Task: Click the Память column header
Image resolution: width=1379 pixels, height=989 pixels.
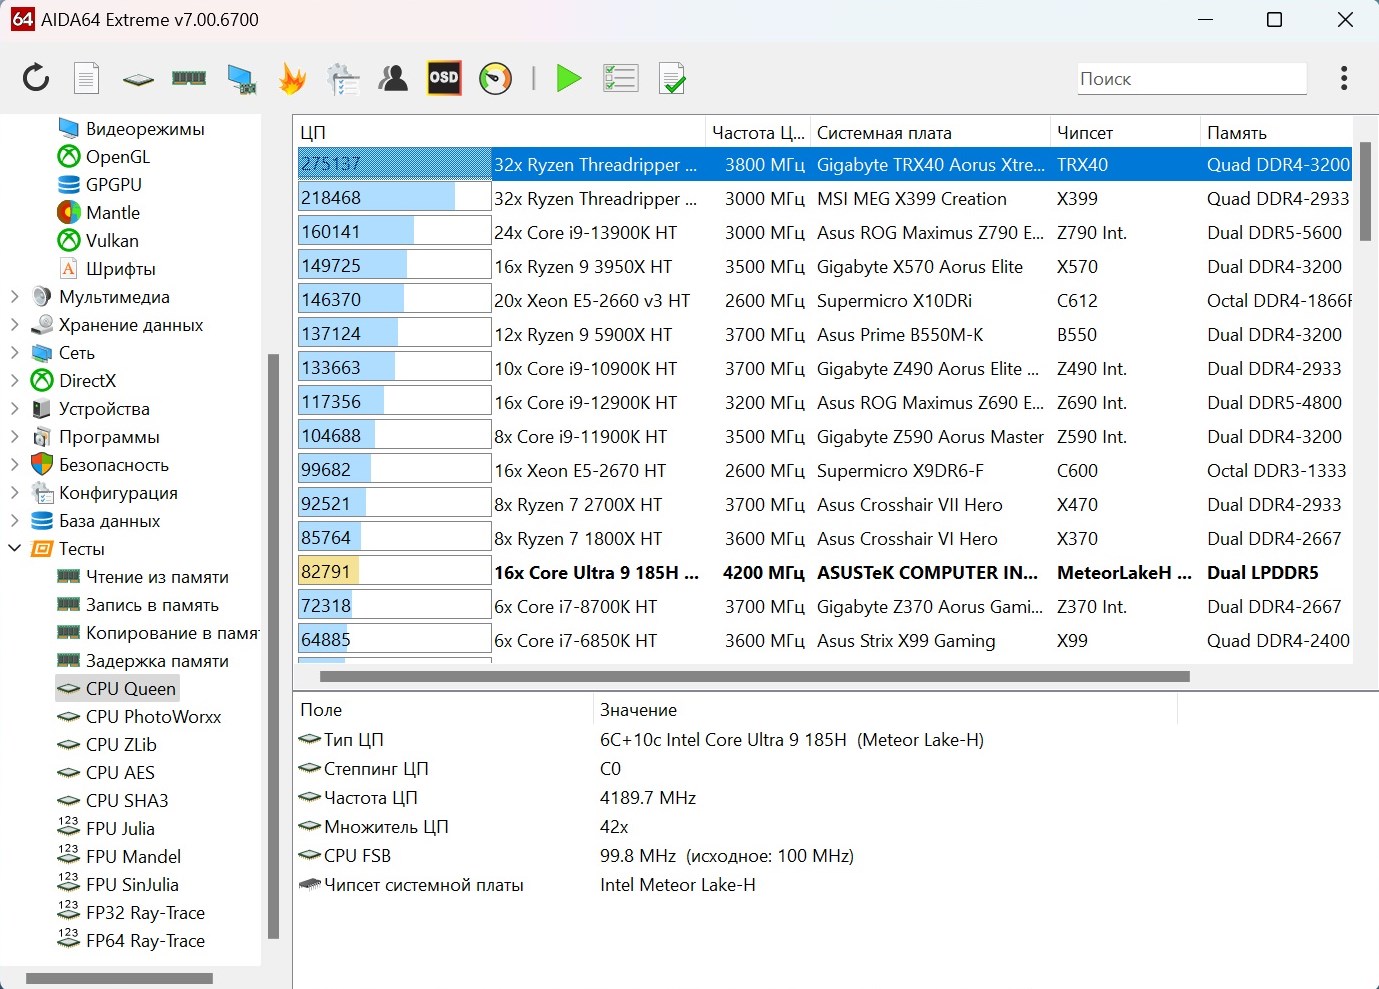Action: pos(1237,133)
